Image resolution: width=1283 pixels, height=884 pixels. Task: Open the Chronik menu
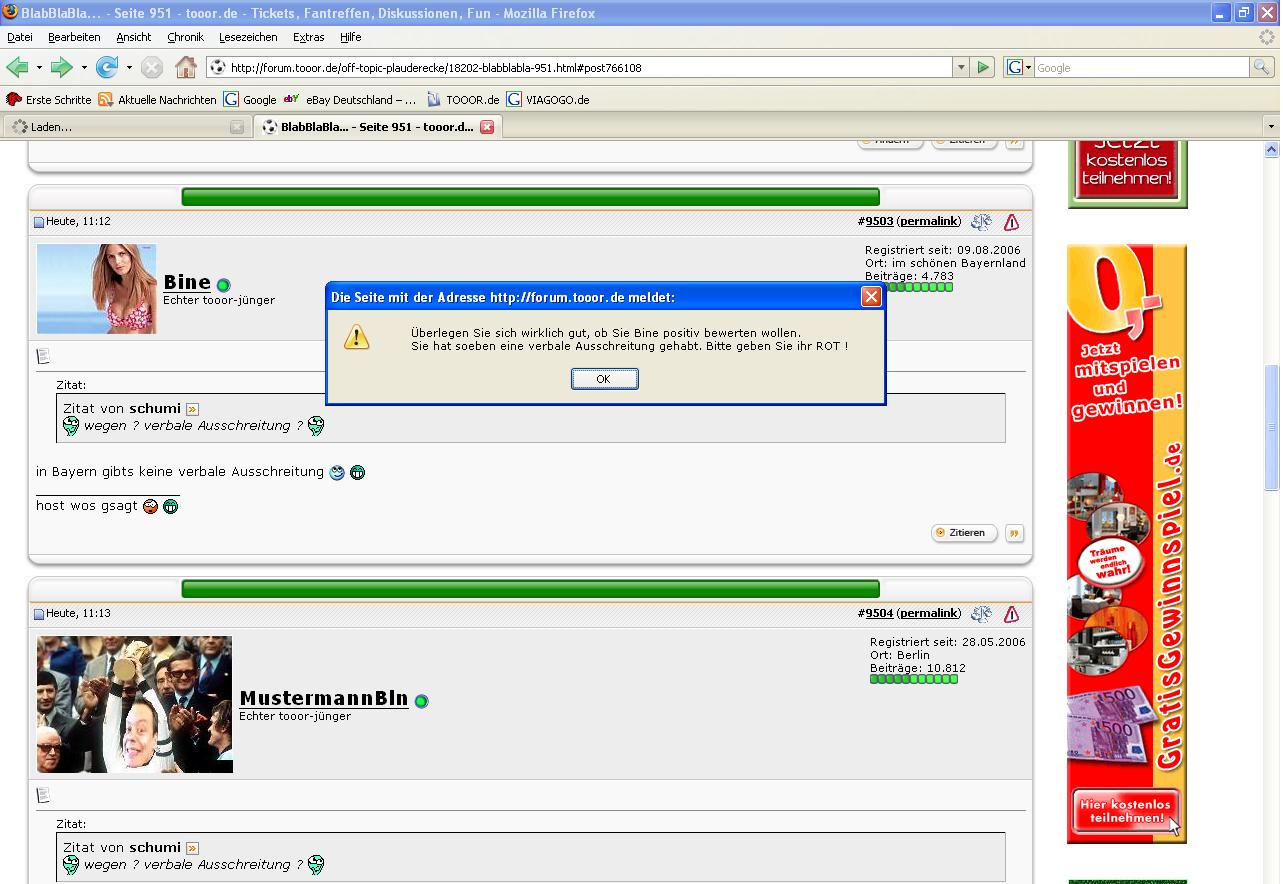click(185, 37)
